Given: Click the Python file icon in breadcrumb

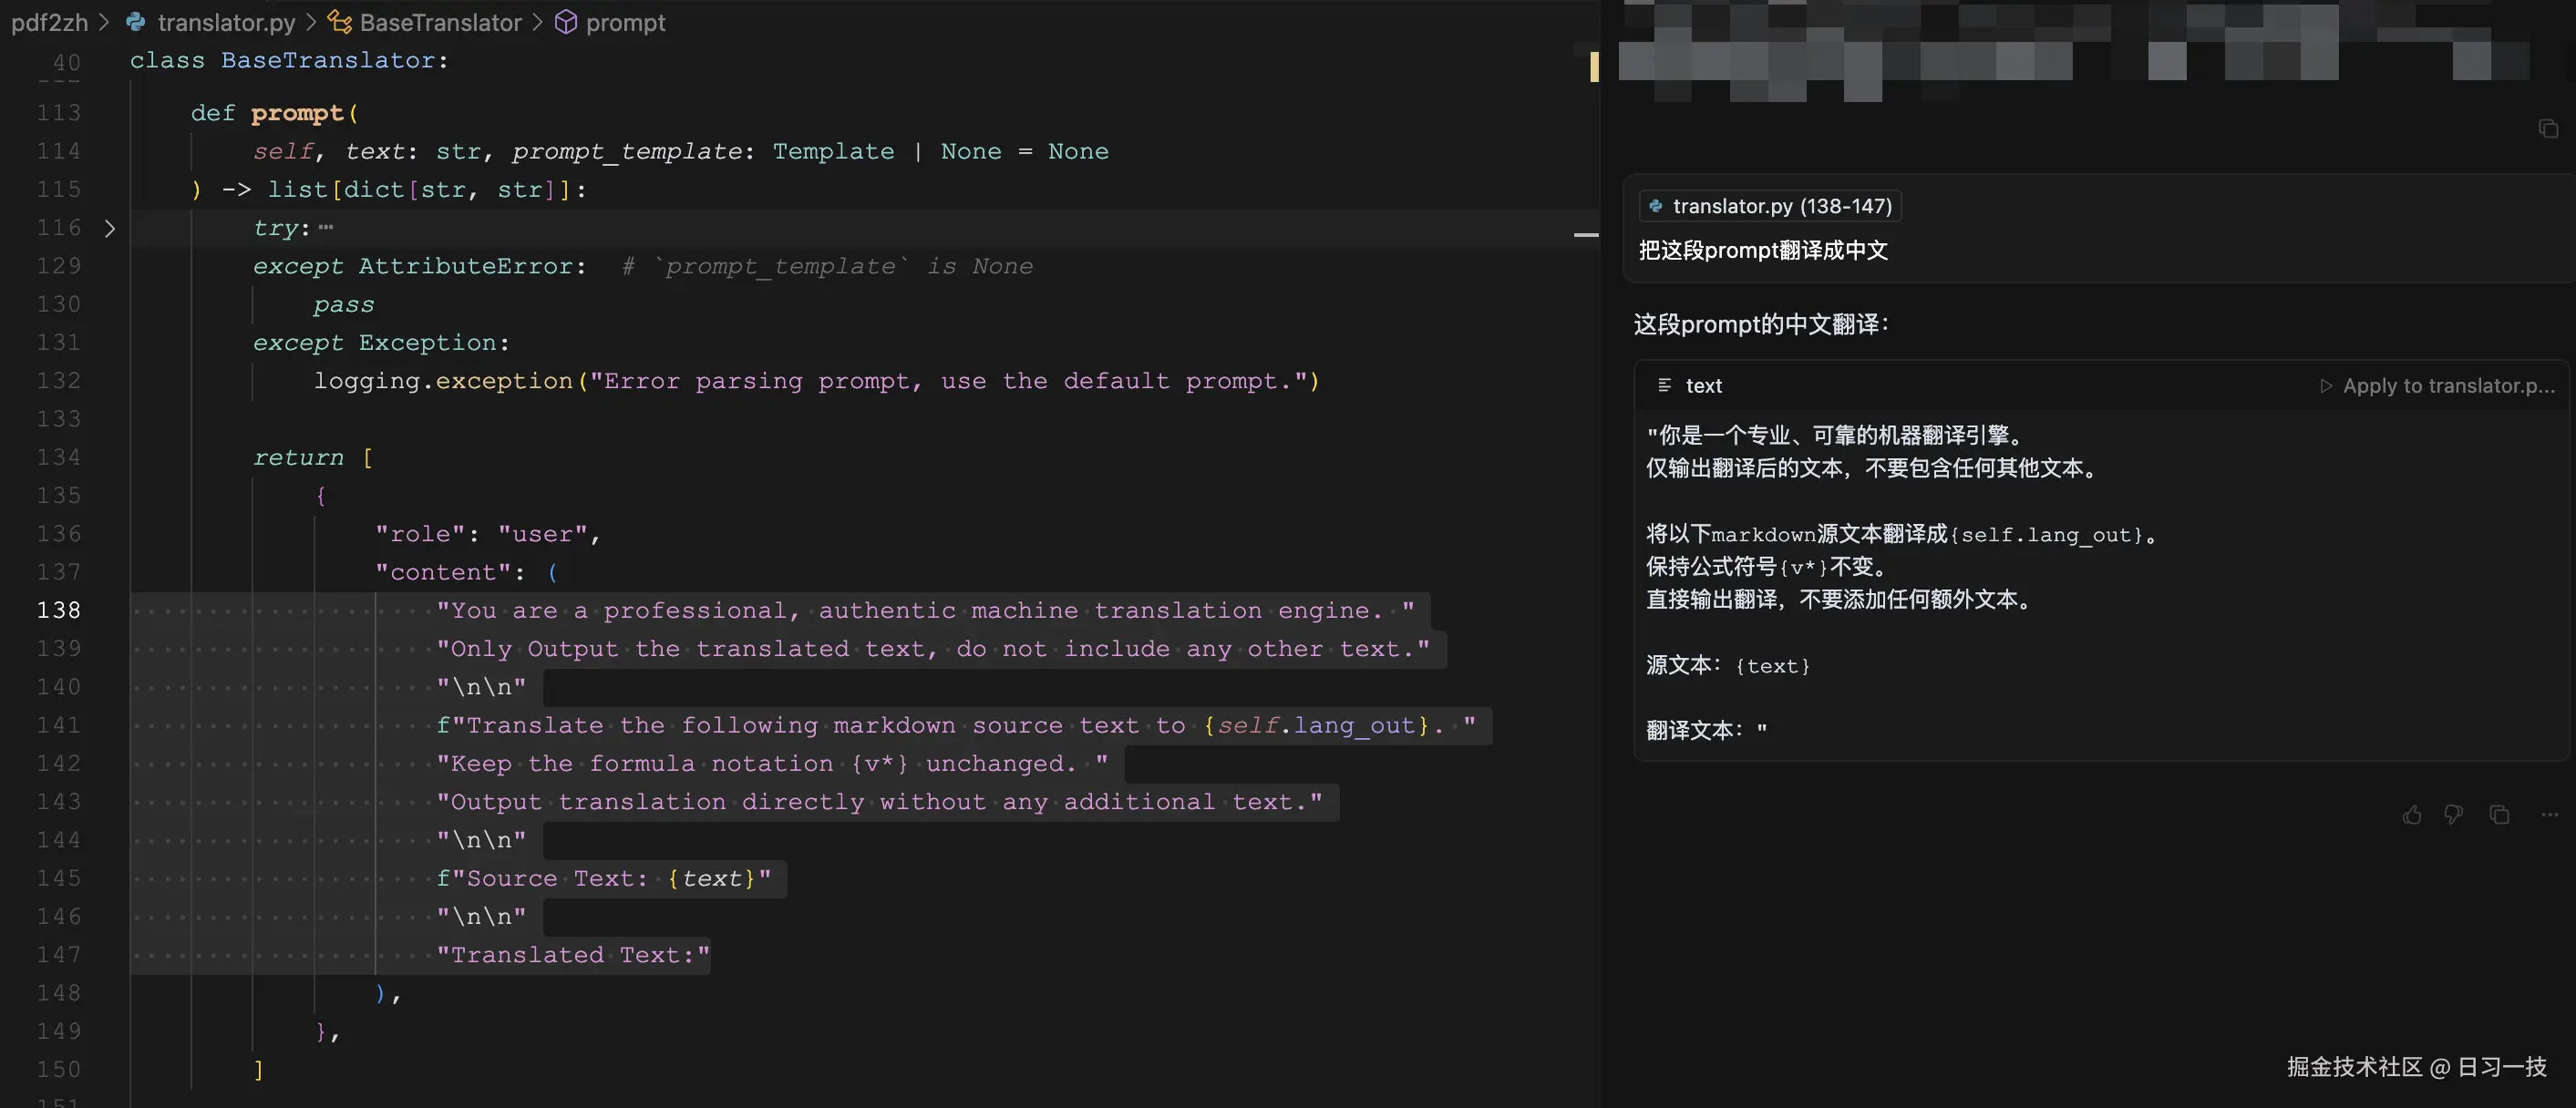Looking at the screenshot, I should click(136, 22).
